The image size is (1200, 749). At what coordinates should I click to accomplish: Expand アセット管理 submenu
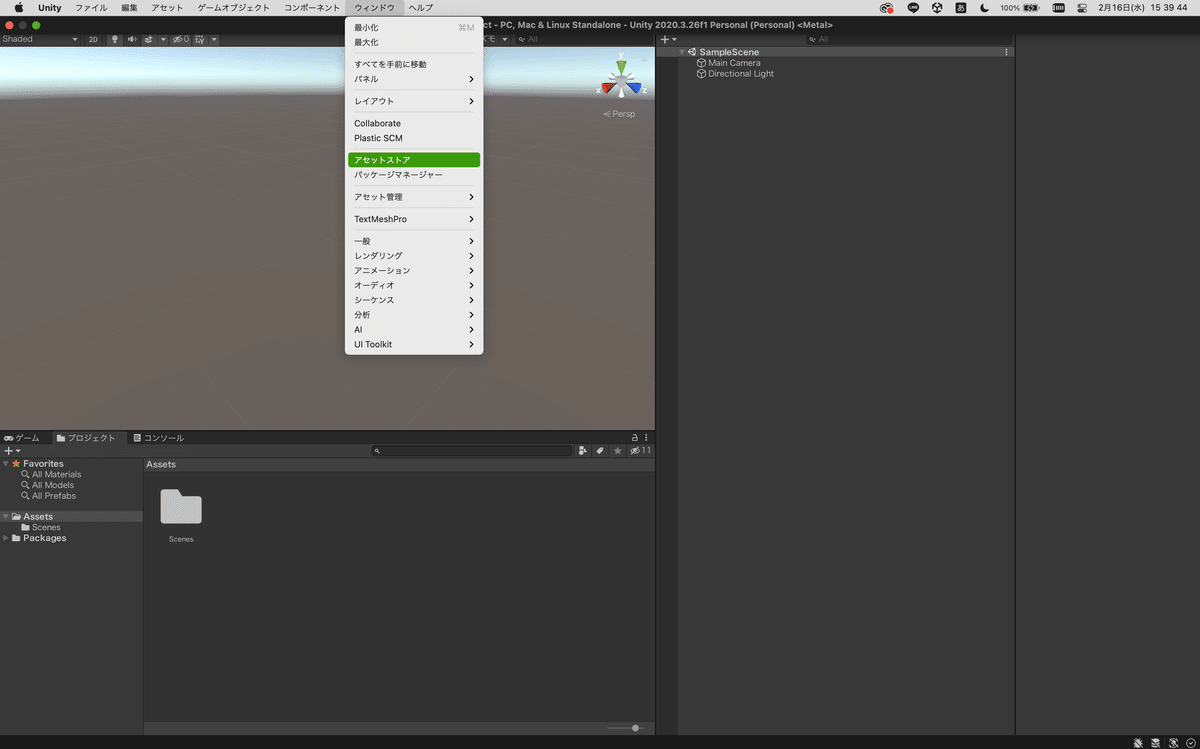click(414, 197)
